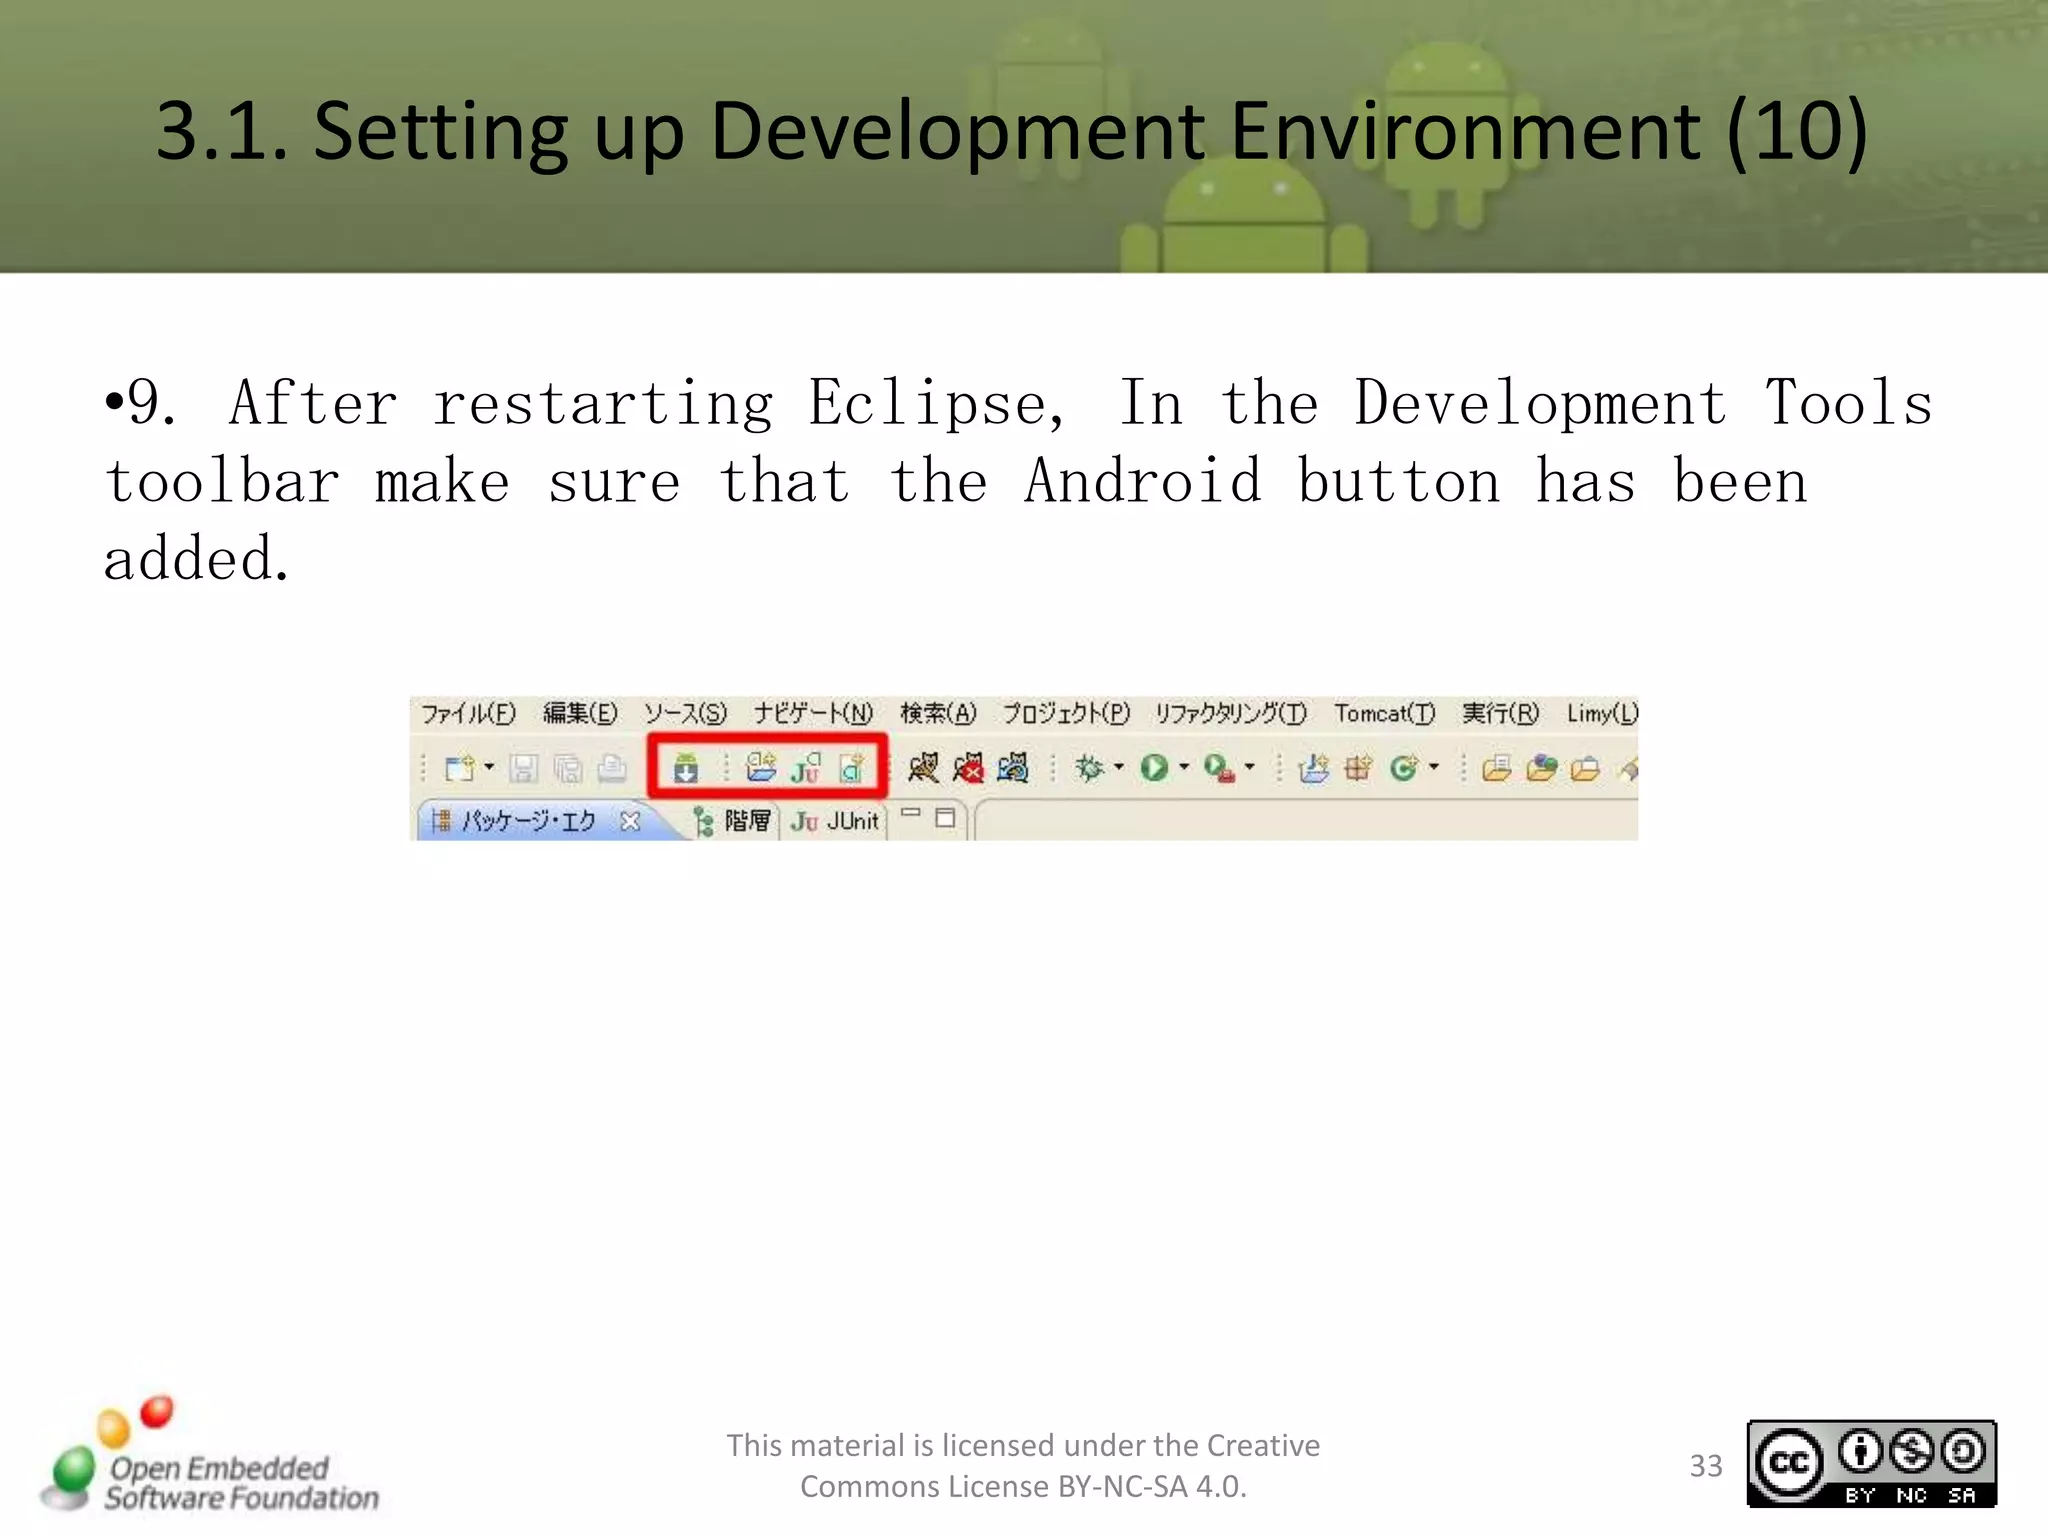Screen dimensions: 2048x1536
Task: Expand the New Java Class dropdown arrow
Action: click(x=1434, y=768)
